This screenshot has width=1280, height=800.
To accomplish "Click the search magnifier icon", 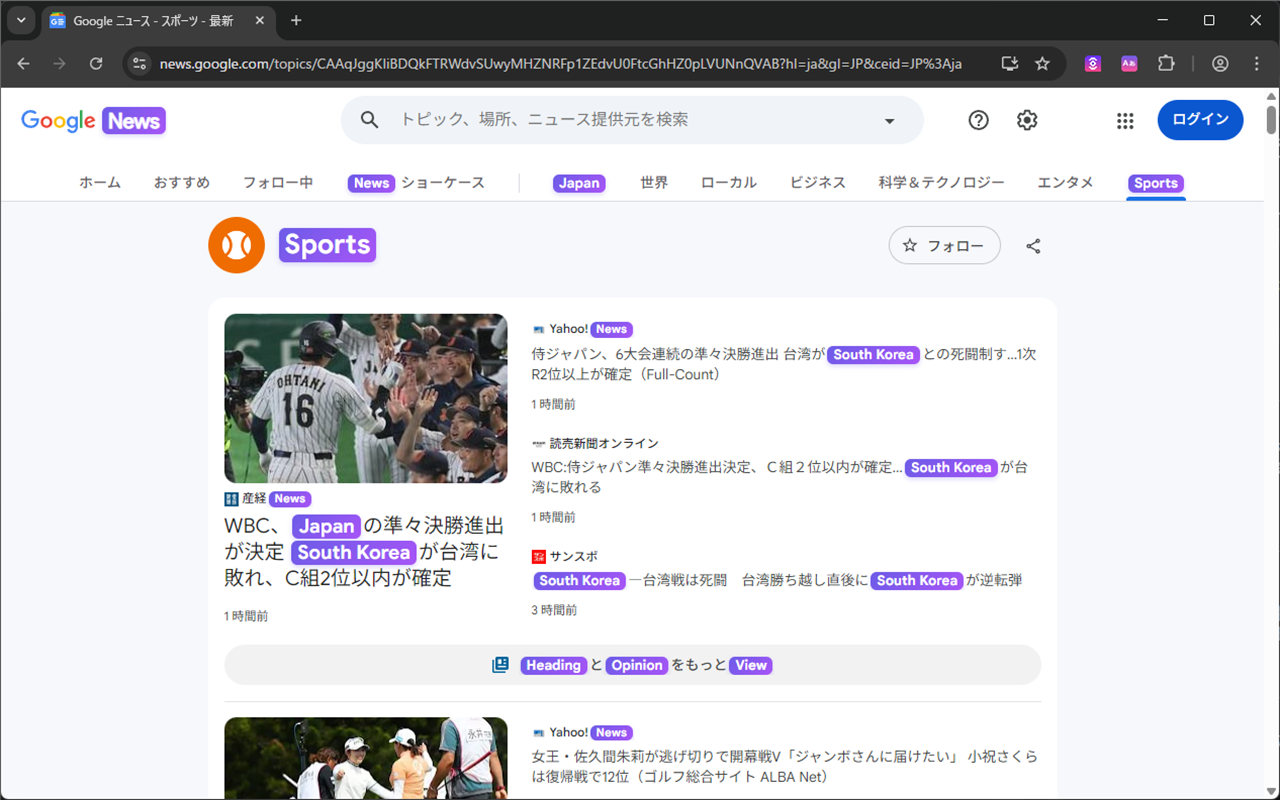I will coord(369,119).
